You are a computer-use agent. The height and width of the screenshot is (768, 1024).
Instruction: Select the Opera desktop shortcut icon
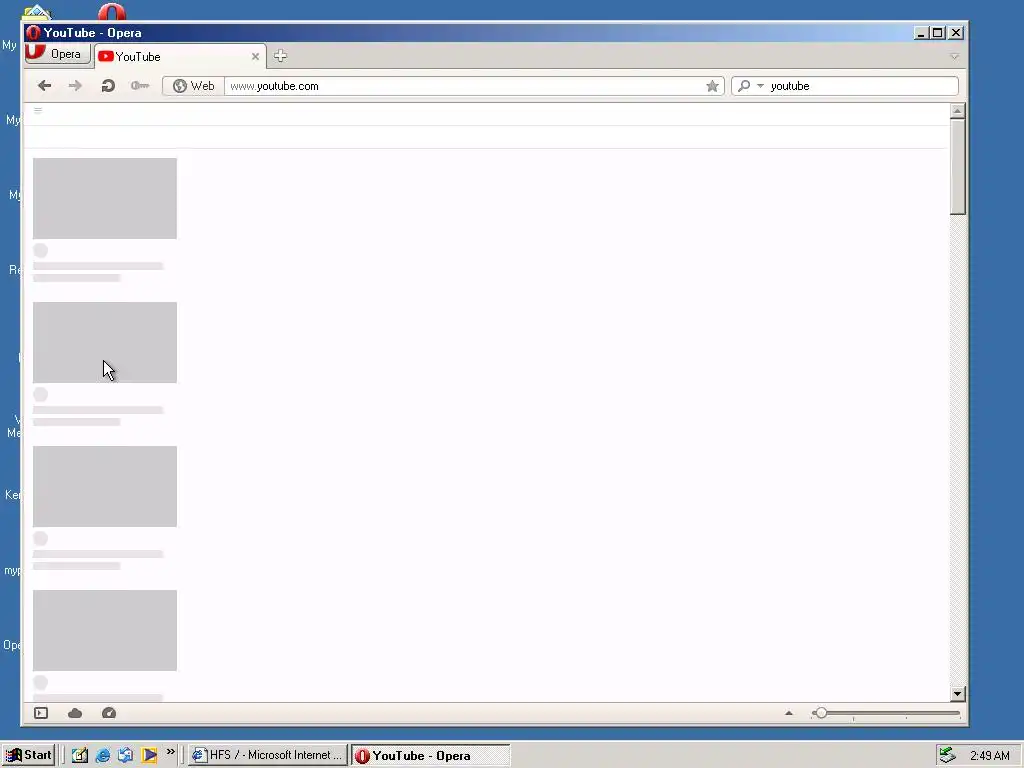pyautogui.click(x=112, y=11)
